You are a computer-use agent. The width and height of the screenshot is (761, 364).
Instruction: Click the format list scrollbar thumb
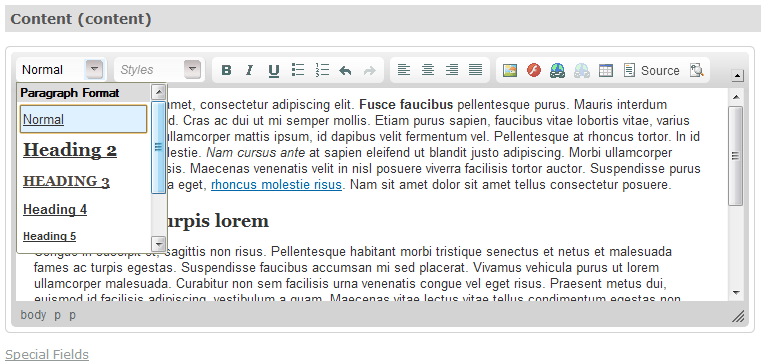click(158, 147)
